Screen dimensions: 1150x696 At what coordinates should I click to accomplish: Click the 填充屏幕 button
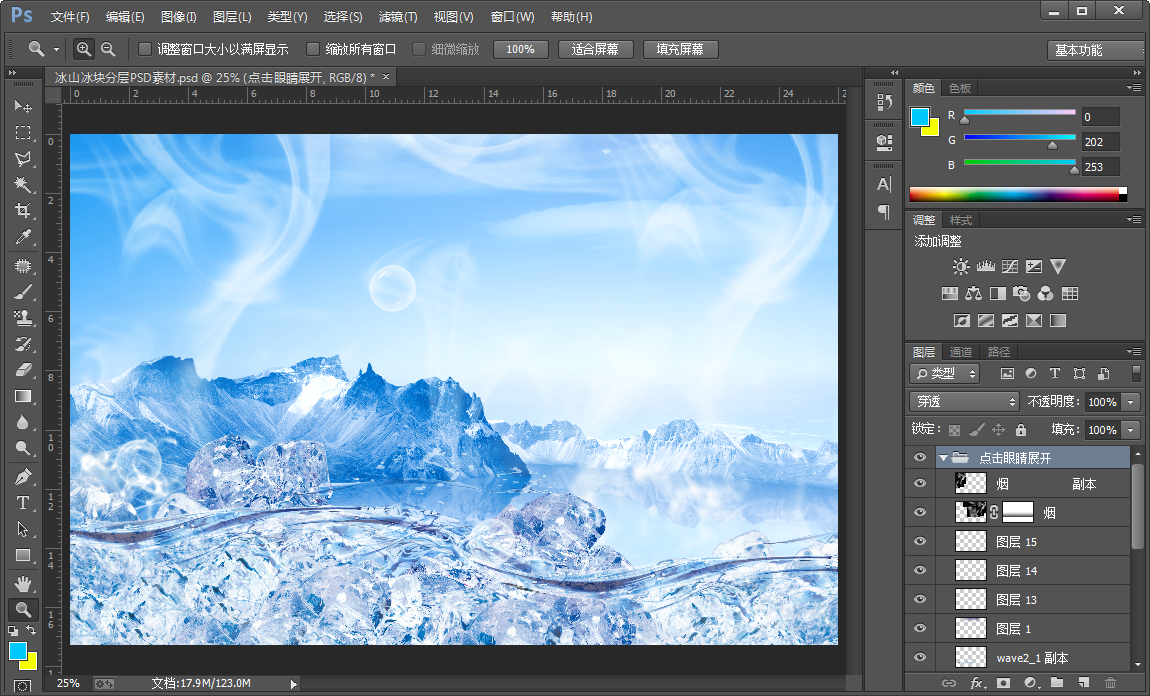click(681, 49)
